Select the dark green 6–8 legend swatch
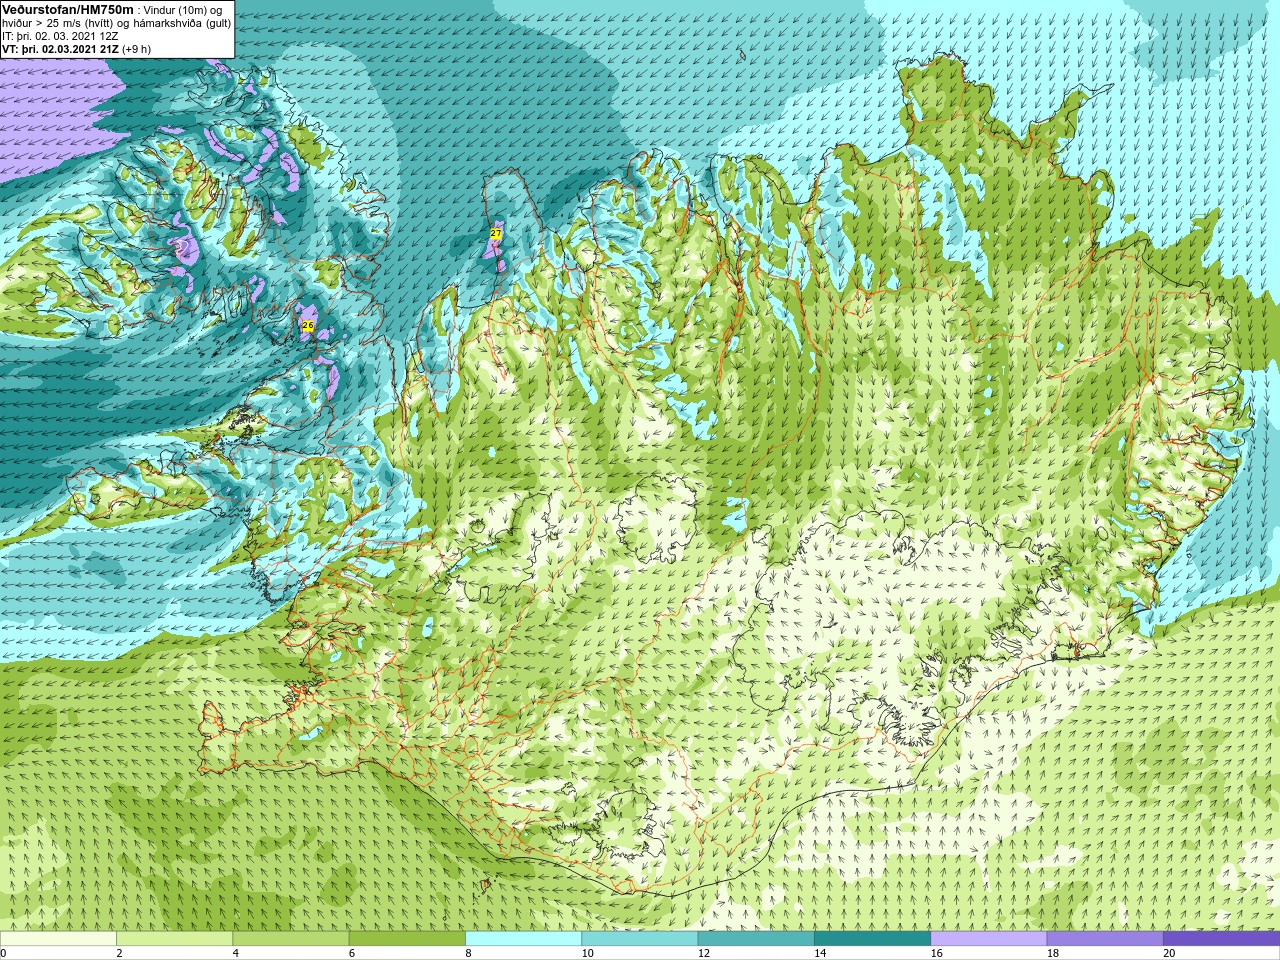 pyautogui.click(x=406, y=939)
